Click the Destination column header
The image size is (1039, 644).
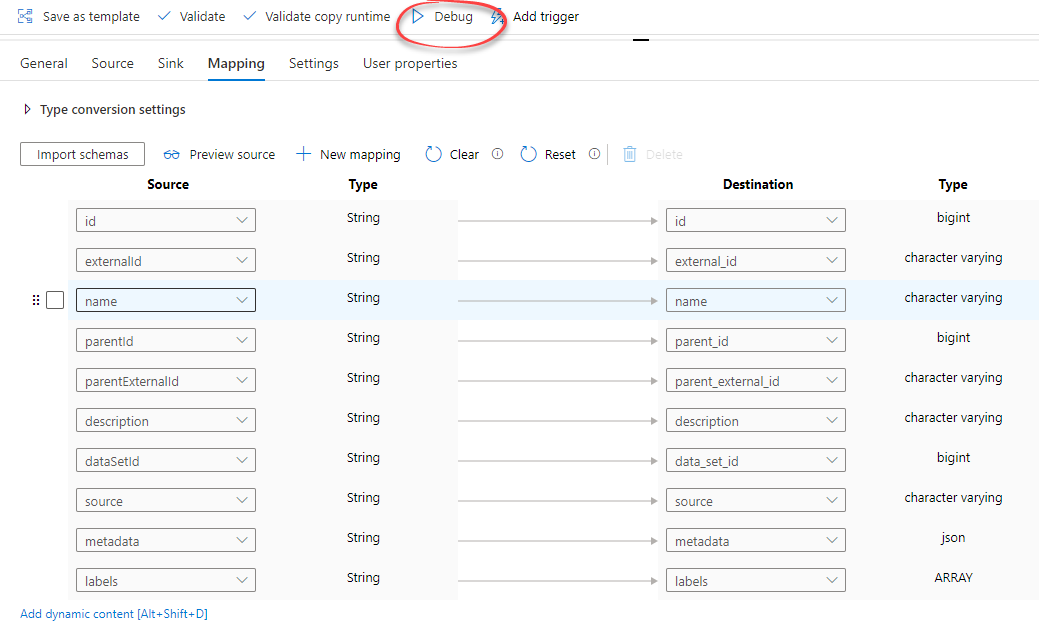click(x=758, y=184)
